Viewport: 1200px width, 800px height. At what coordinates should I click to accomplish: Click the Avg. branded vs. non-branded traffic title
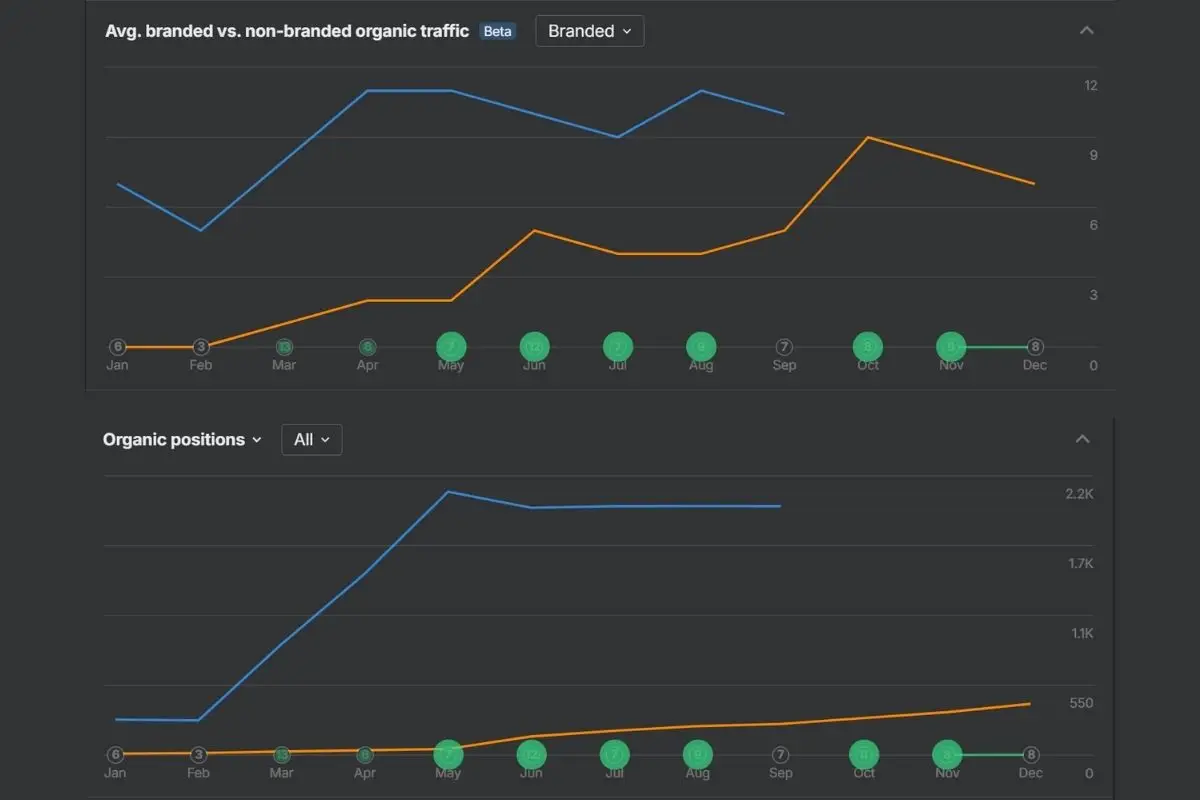(287, 31)
